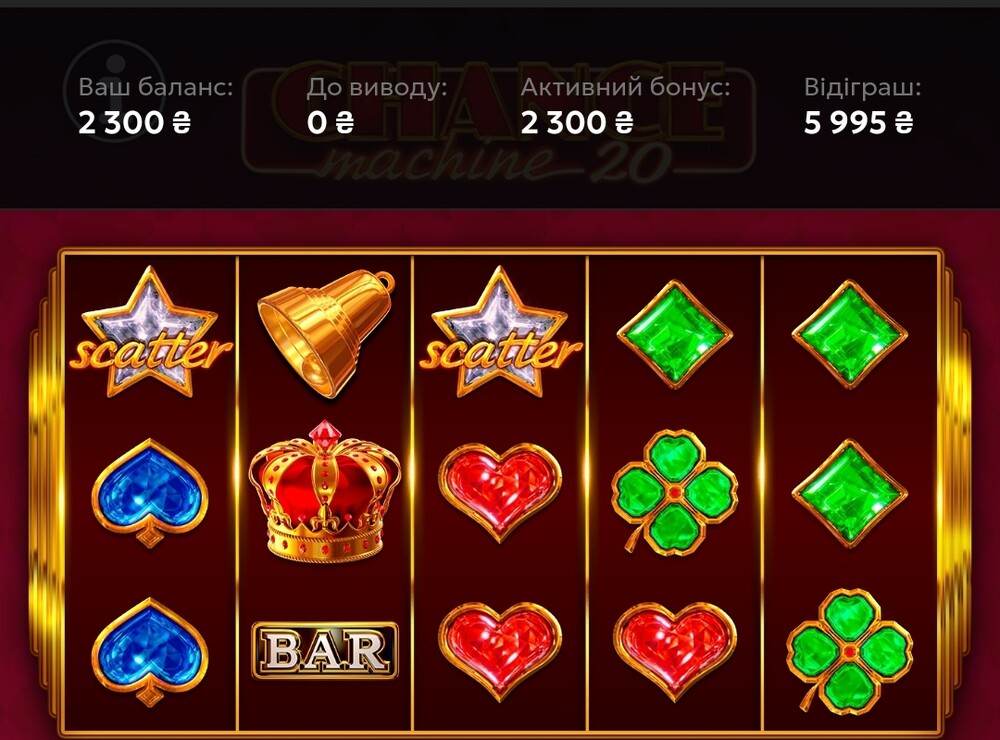Click the middle green diamond on fifth reel
The image size is (1000, 740).
(x=849, y=492)
